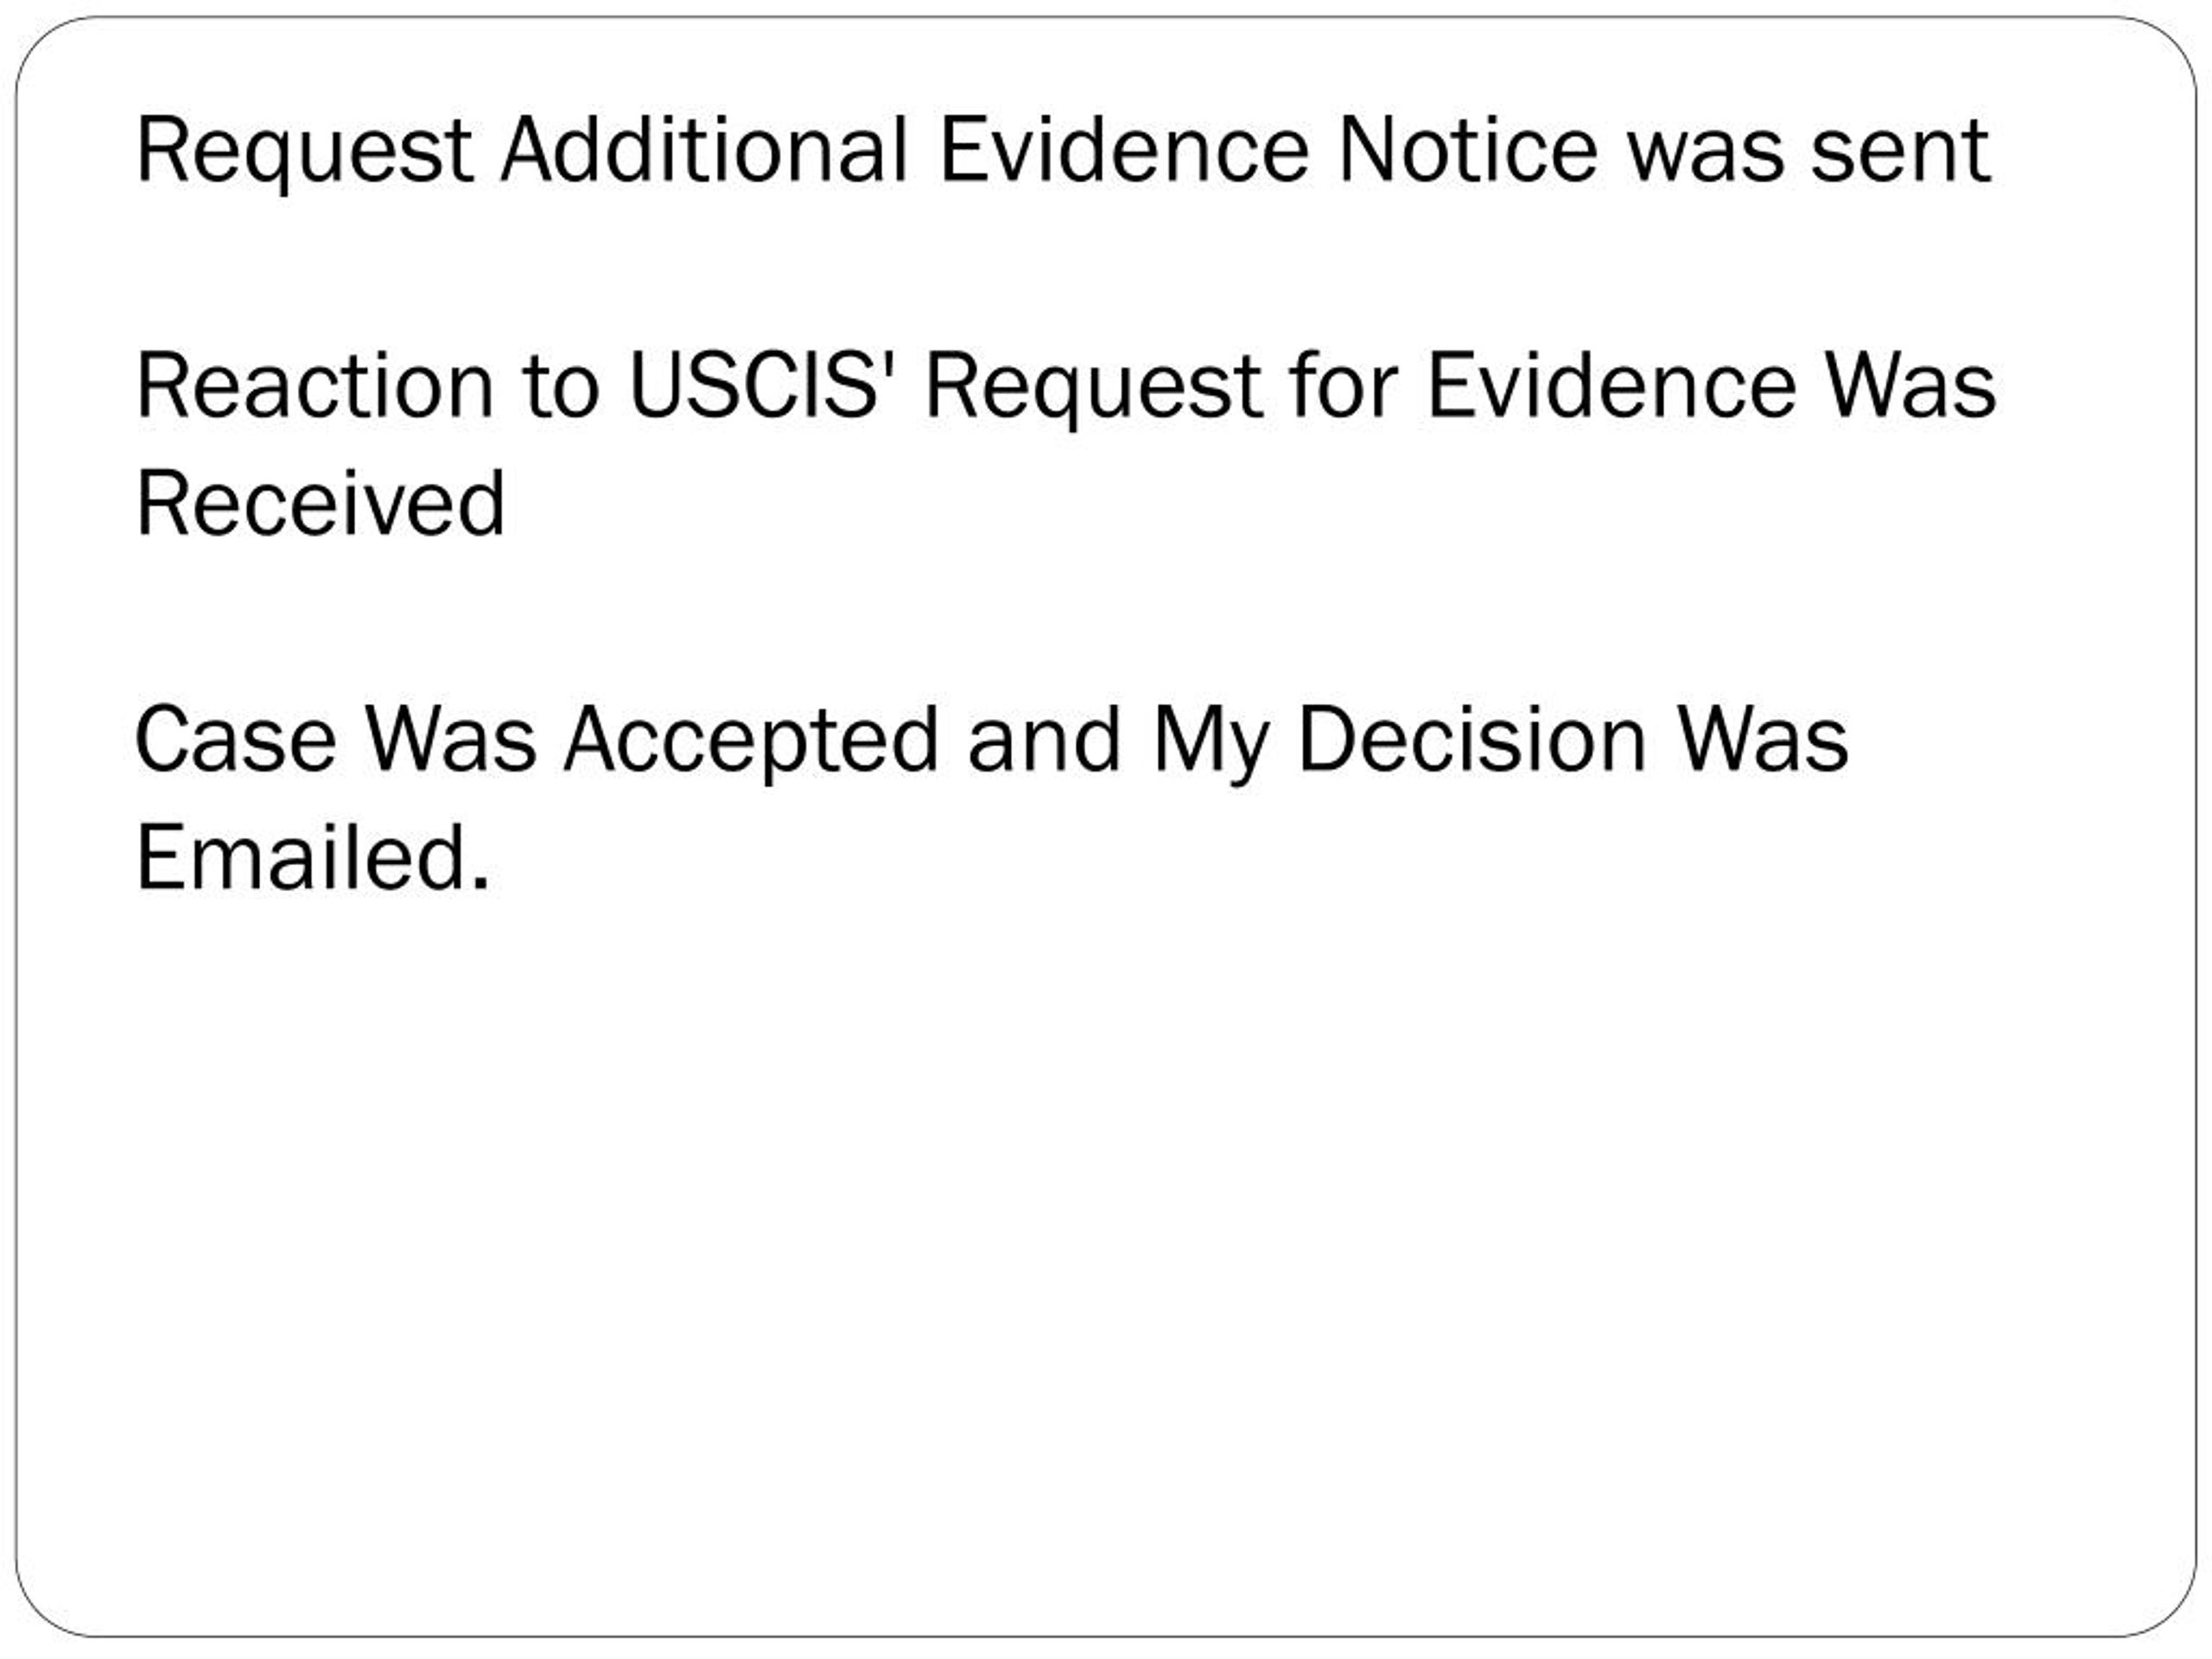Click "Evidence" following the word for

click(x=1610, y=386)
